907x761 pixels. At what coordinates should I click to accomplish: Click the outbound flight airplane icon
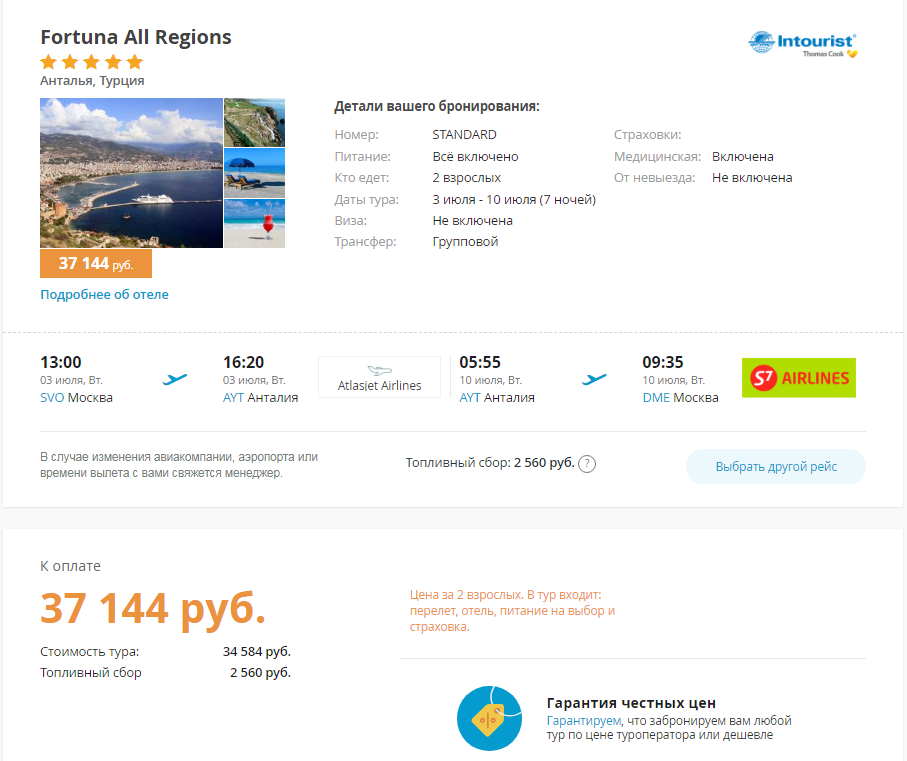(x=175, y=379)
